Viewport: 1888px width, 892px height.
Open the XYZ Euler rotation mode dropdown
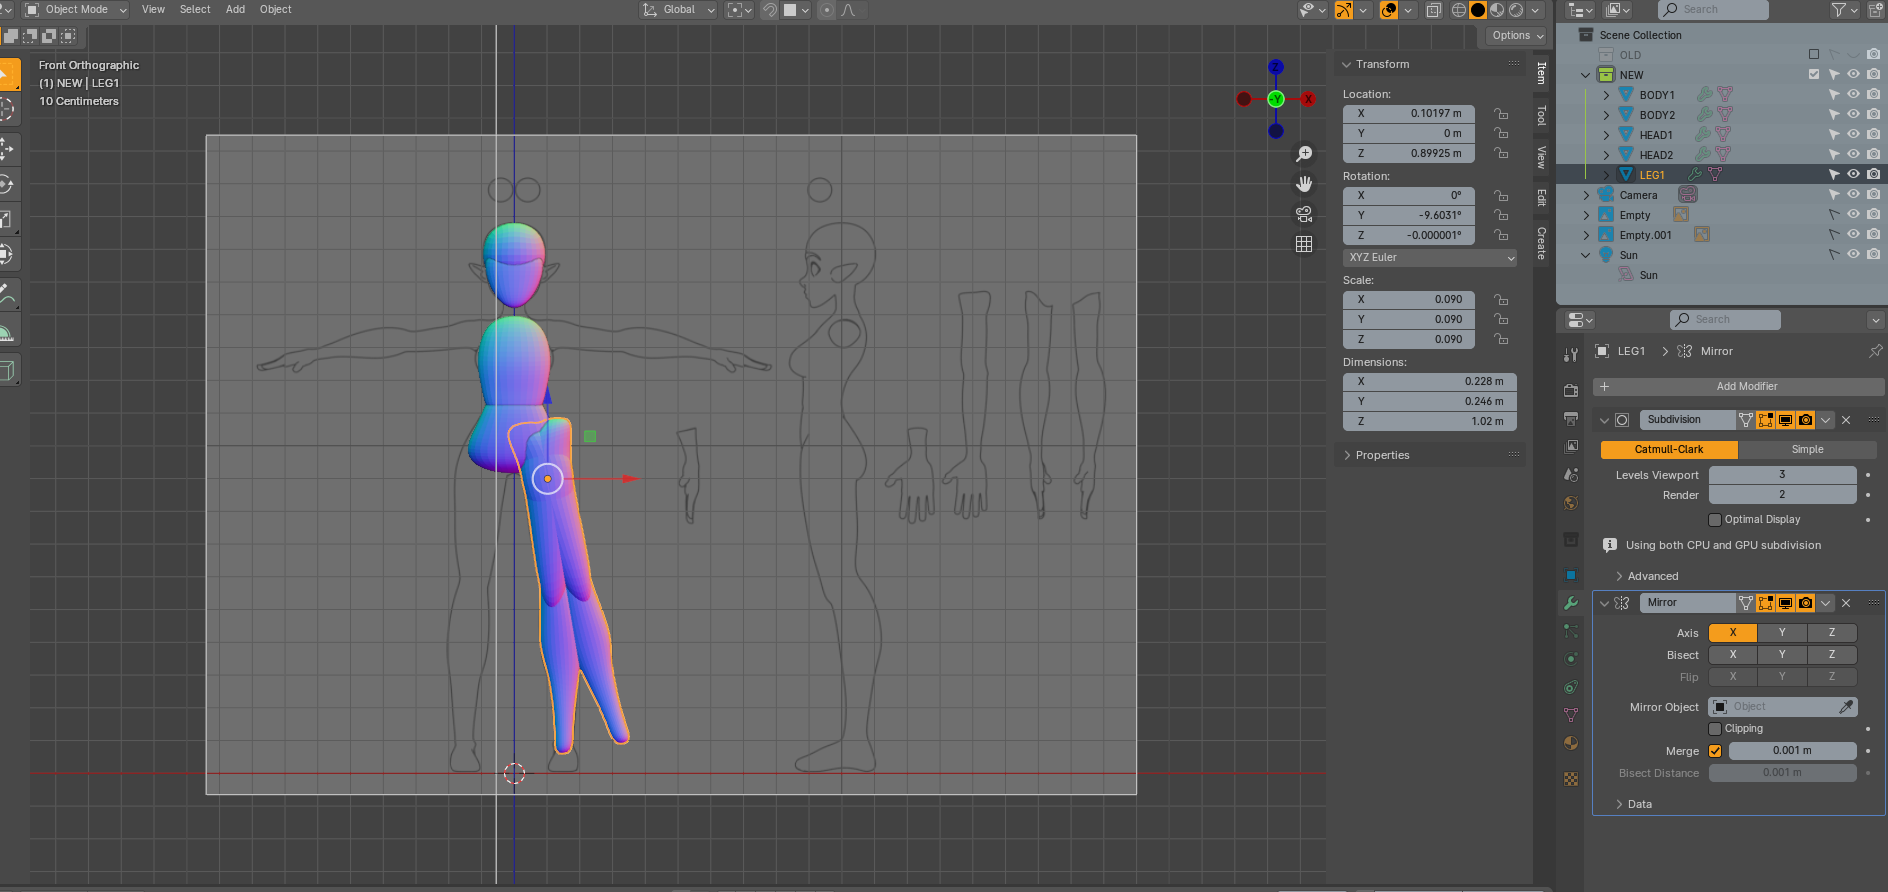[x=1430, y=258]
